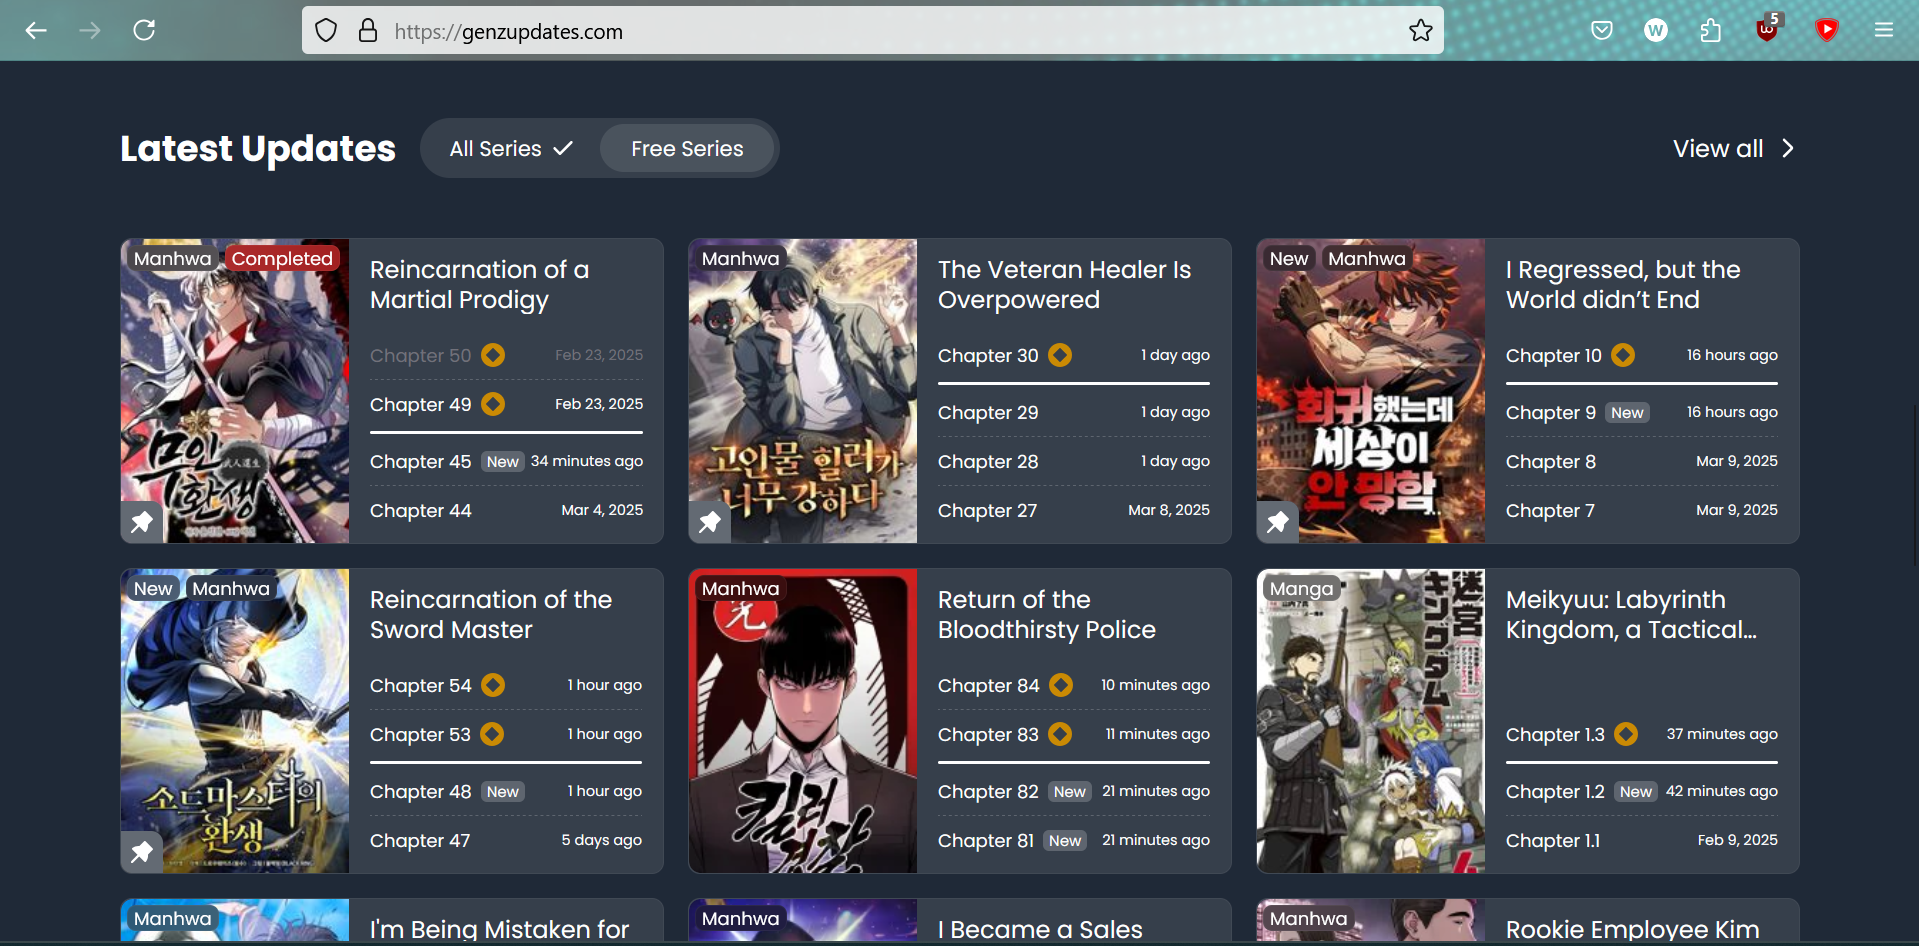Open Chapter 28 of Veteran Healer
The height and width of the screenshot is (946, 1919).
point(988,462)
